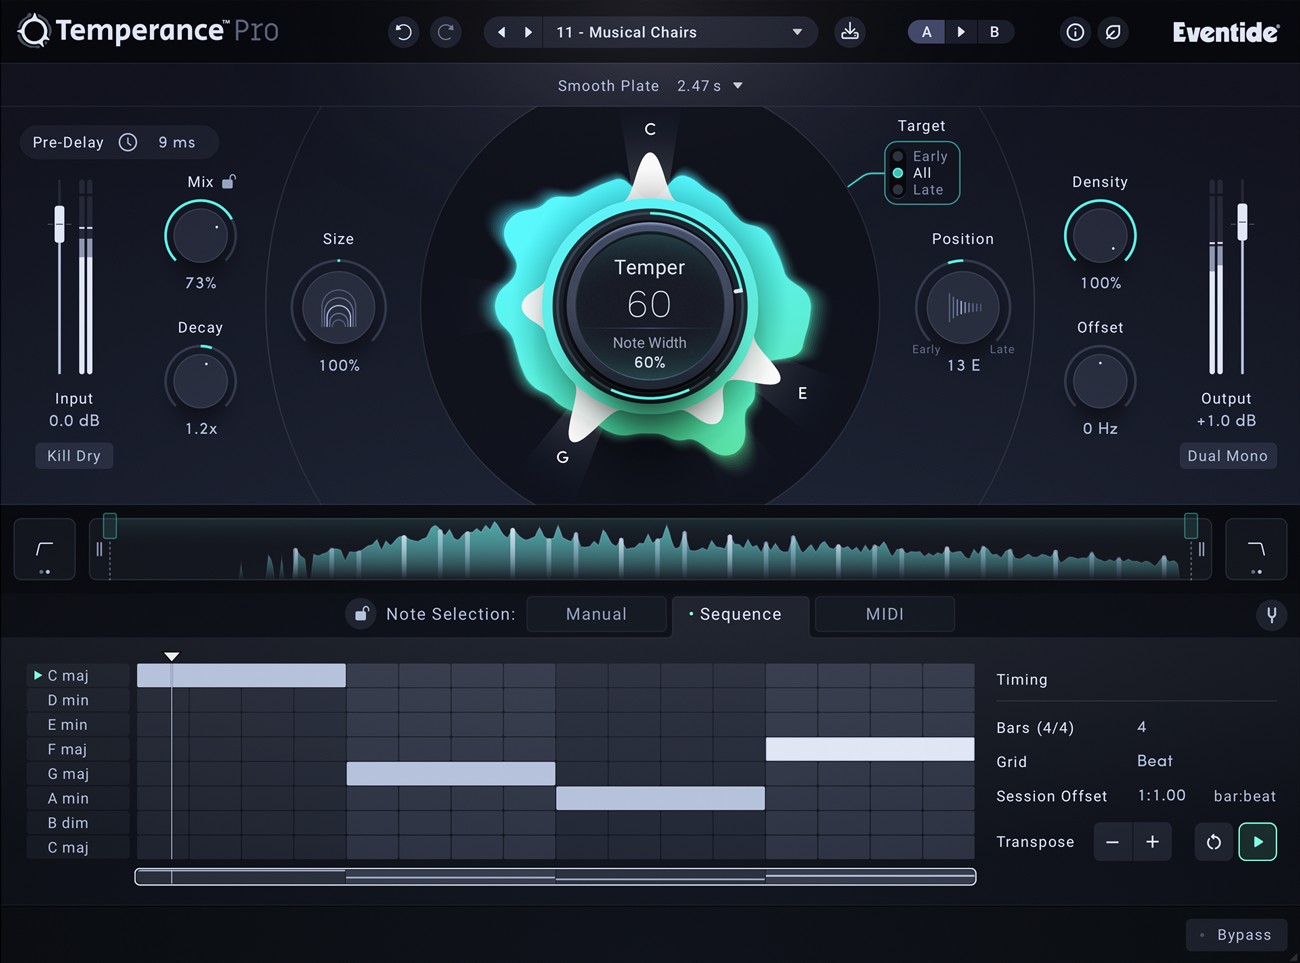
Task: Click the Input level fader handle
Action: click(59, 223)
